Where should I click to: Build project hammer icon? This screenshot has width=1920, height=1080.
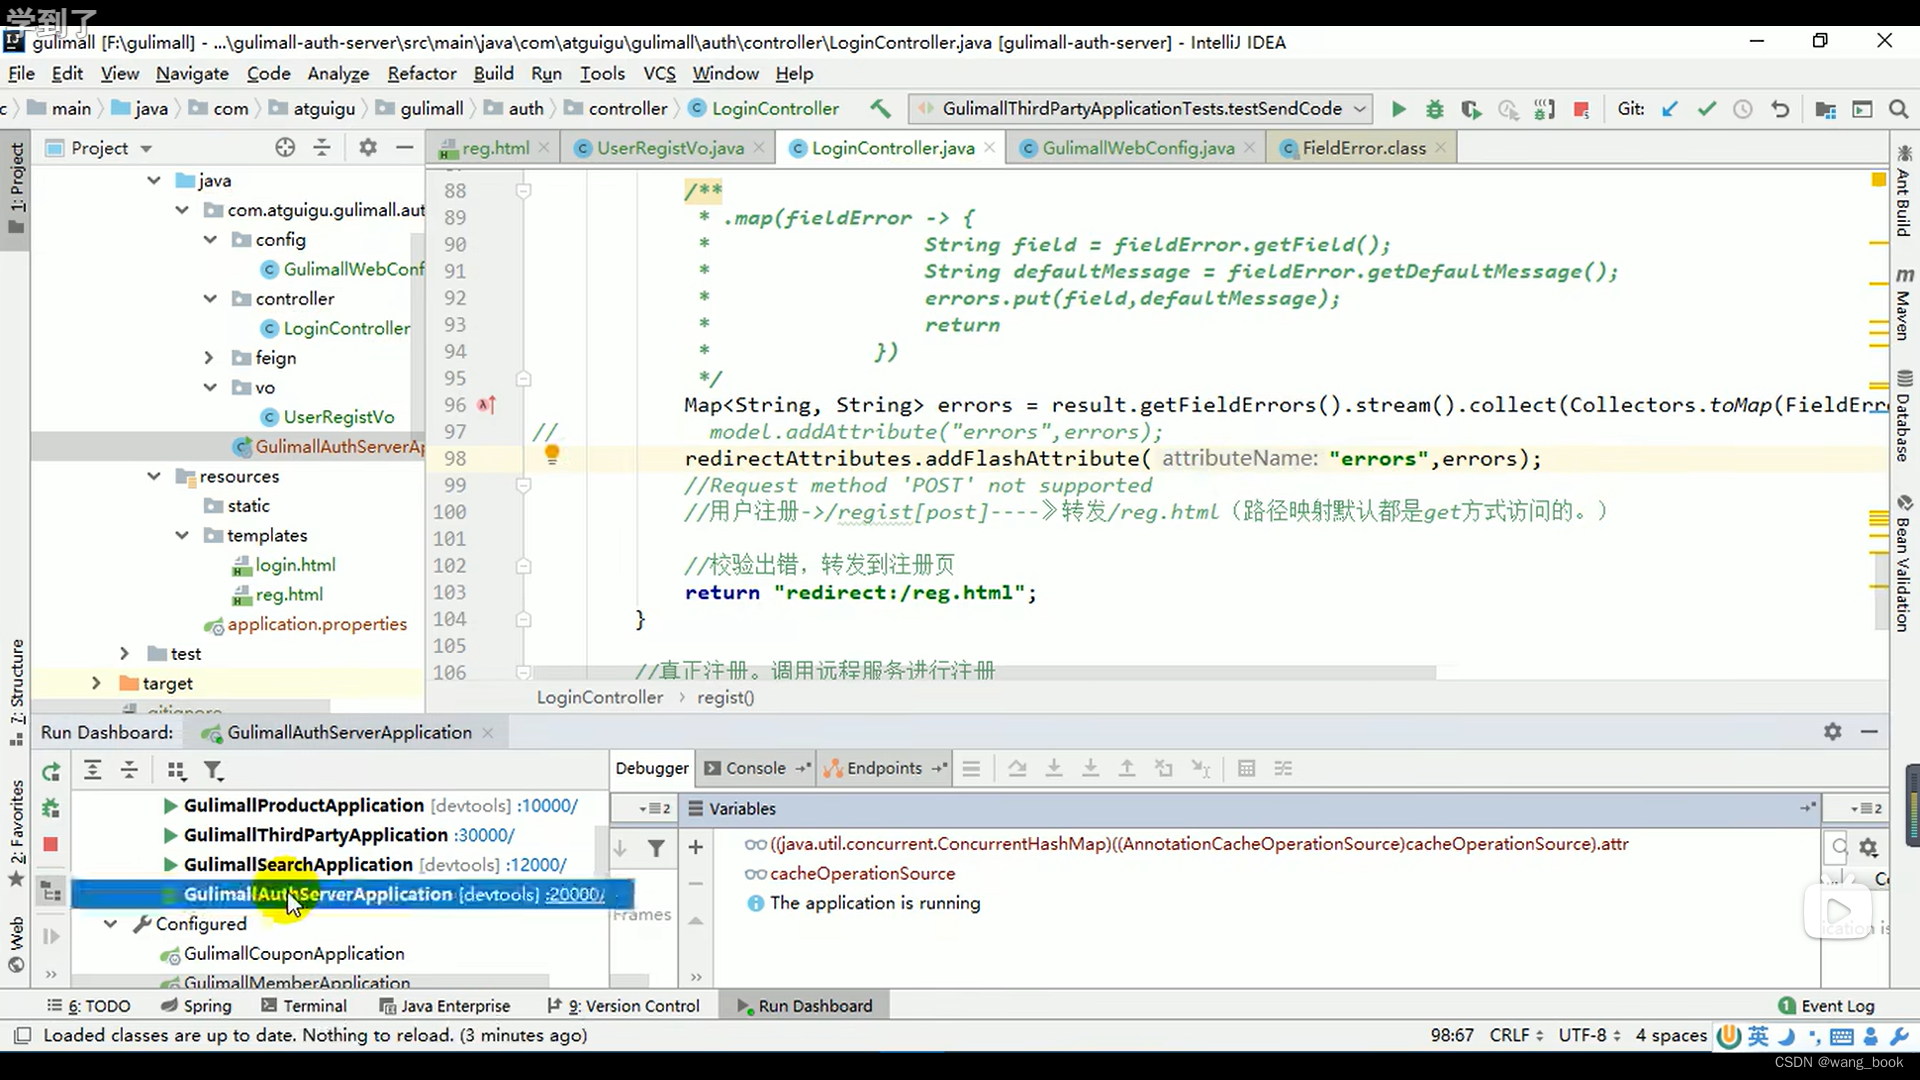pos(880,108)
